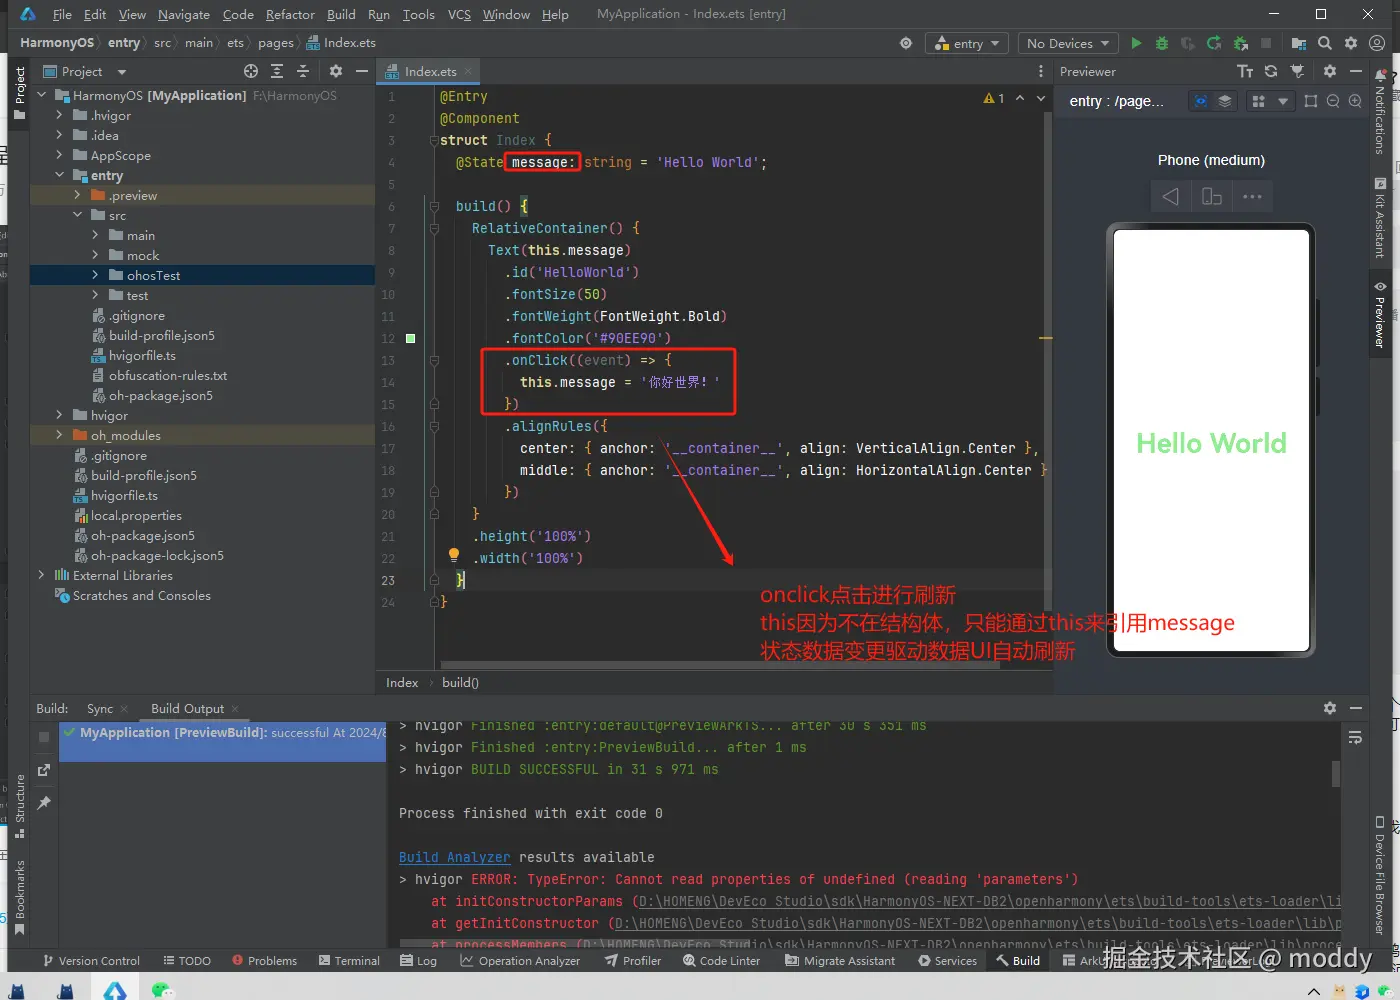Viewport: 1400px width, 1000px height.
Task: Open the Build Analyzer link
Action: pos(454,857)
